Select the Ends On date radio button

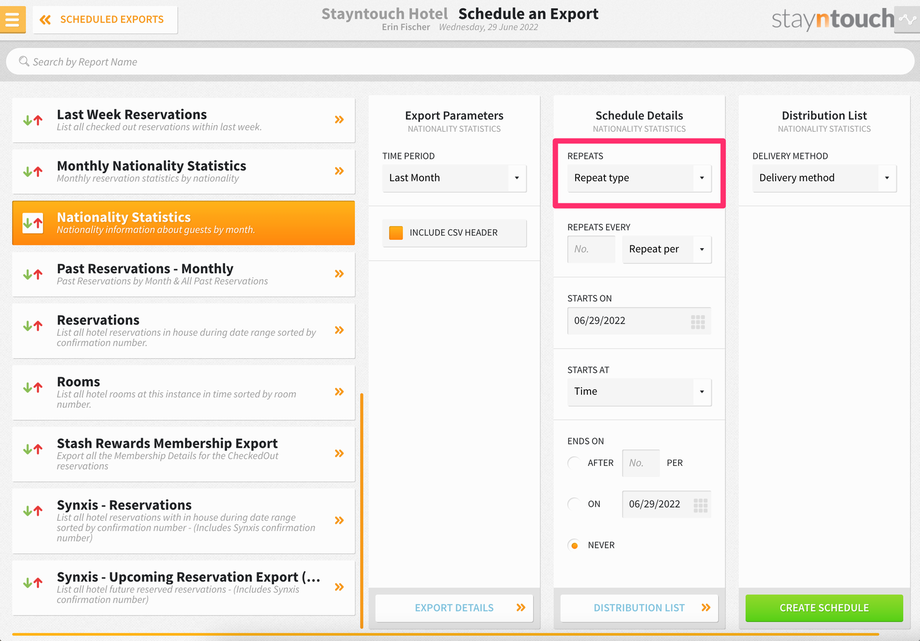pyautogui.click(x=574, y=504)
